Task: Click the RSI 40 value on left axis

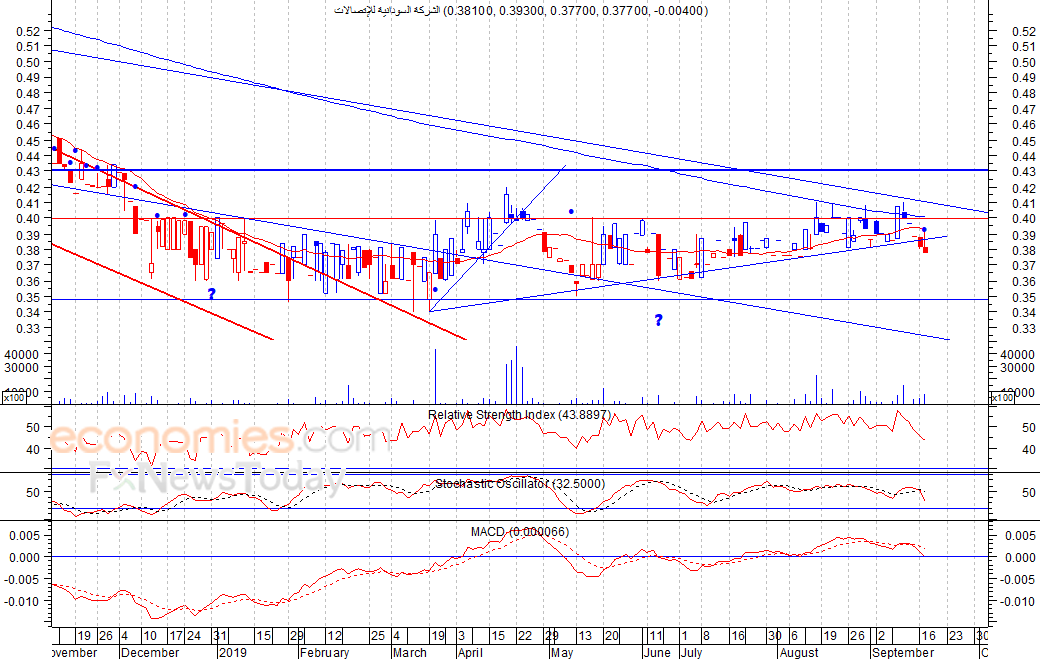Action: coord(33,449)
